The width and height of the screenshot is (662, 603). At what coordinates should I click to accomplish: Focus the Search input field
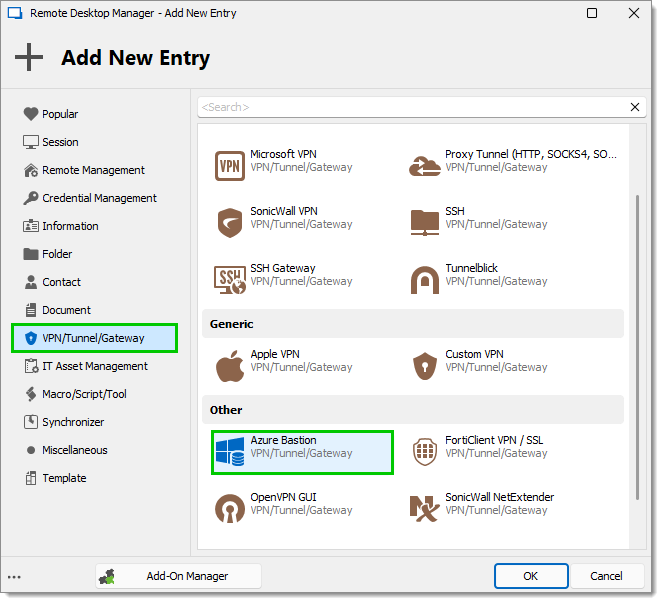[415, 108]
